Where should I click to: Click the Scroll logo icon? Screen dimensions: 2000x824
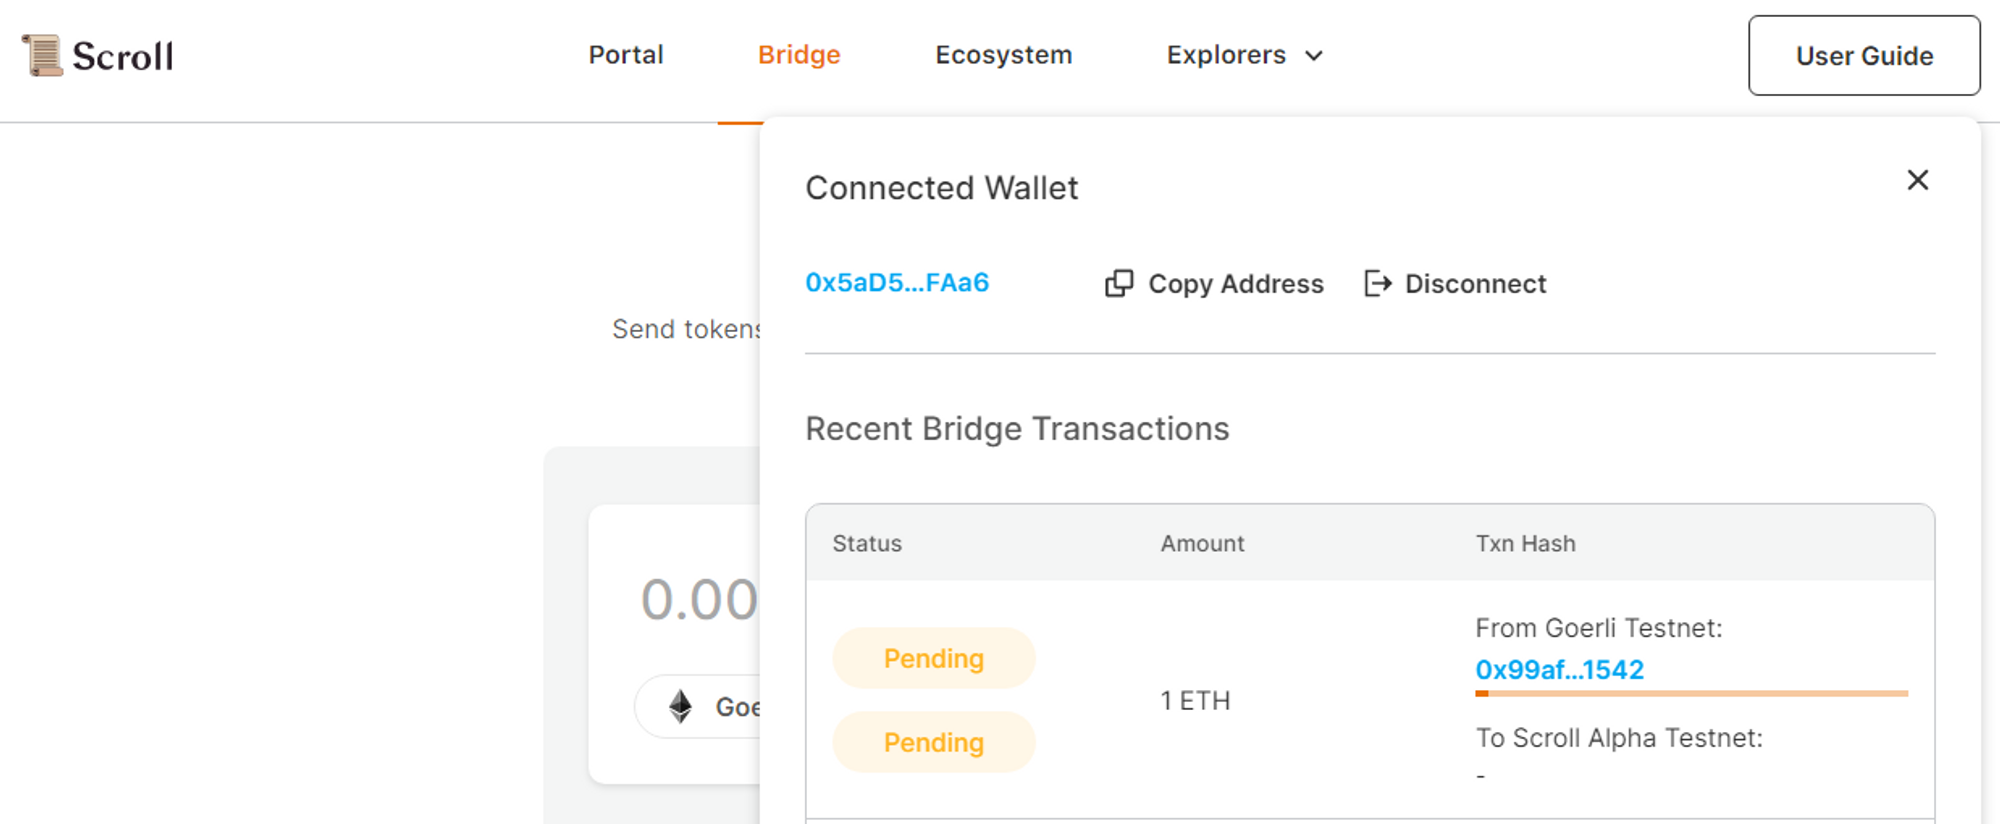[42, 55]
